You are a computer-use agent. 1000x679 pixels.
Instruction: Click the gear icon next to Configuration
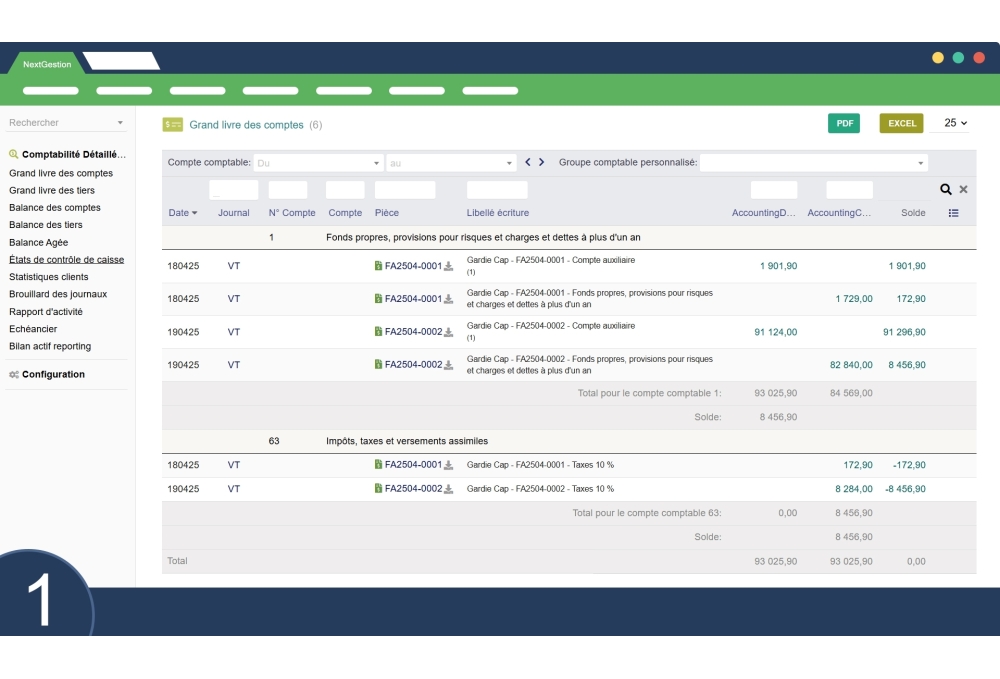click(x=13, y=374)
